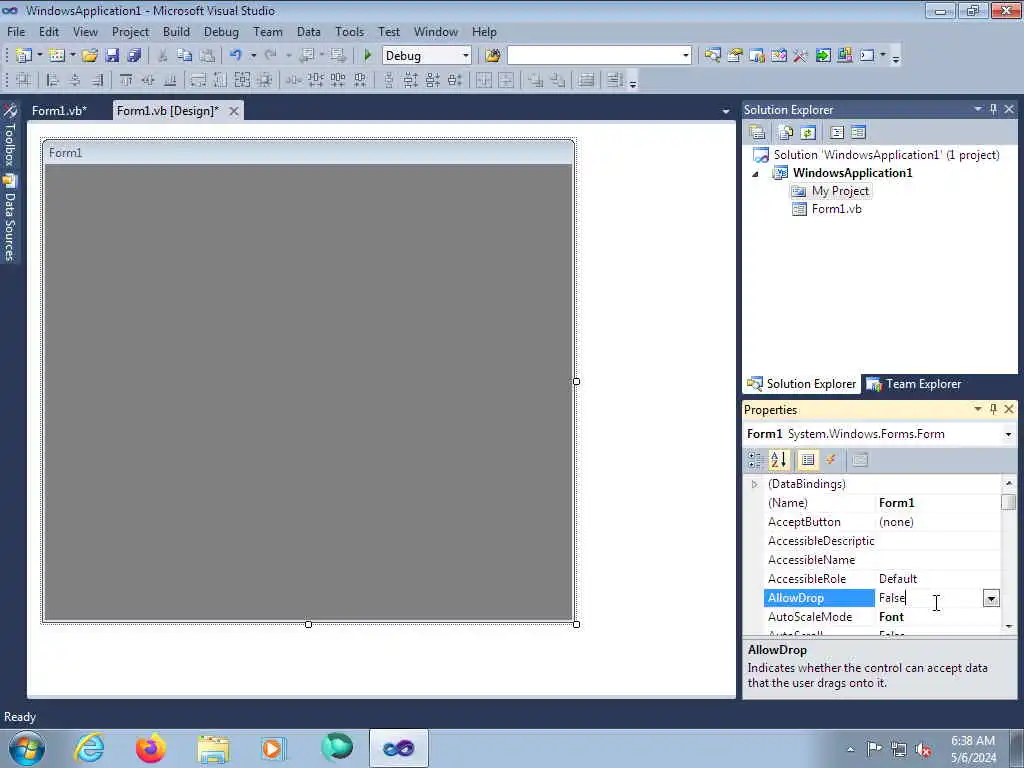Click the Open File folder icon
This screenshot has height=768, width=1024.
[x=89, y=56]
